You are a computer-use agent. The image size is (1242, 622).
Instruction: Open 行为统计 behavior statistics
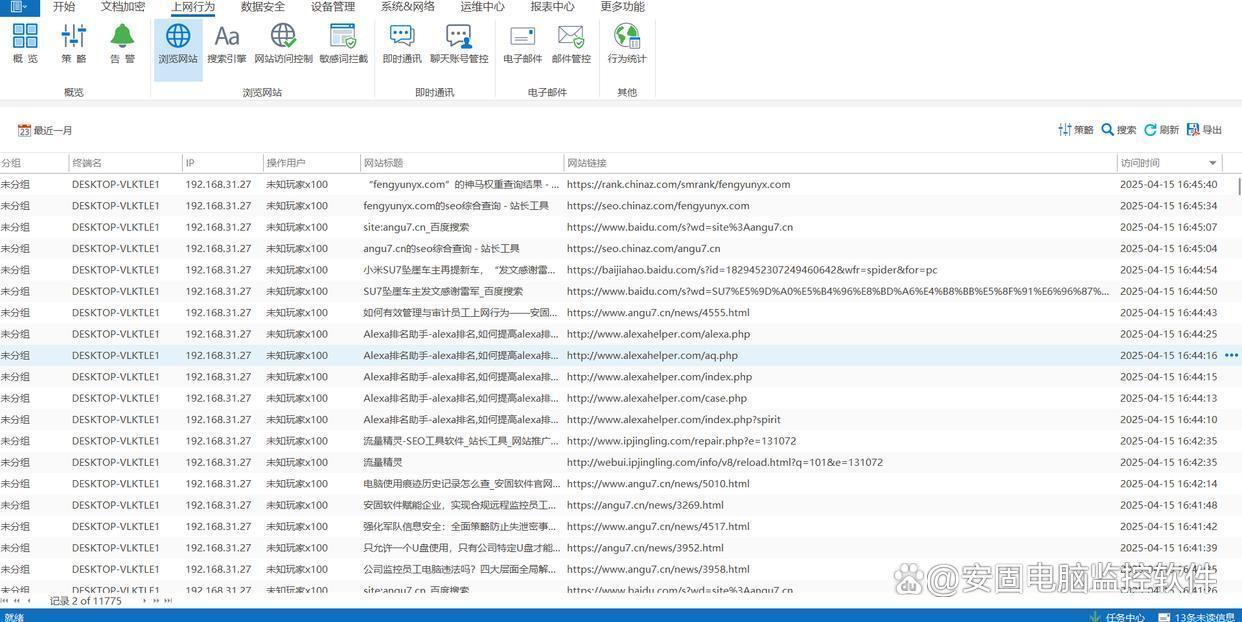(627, 43)
